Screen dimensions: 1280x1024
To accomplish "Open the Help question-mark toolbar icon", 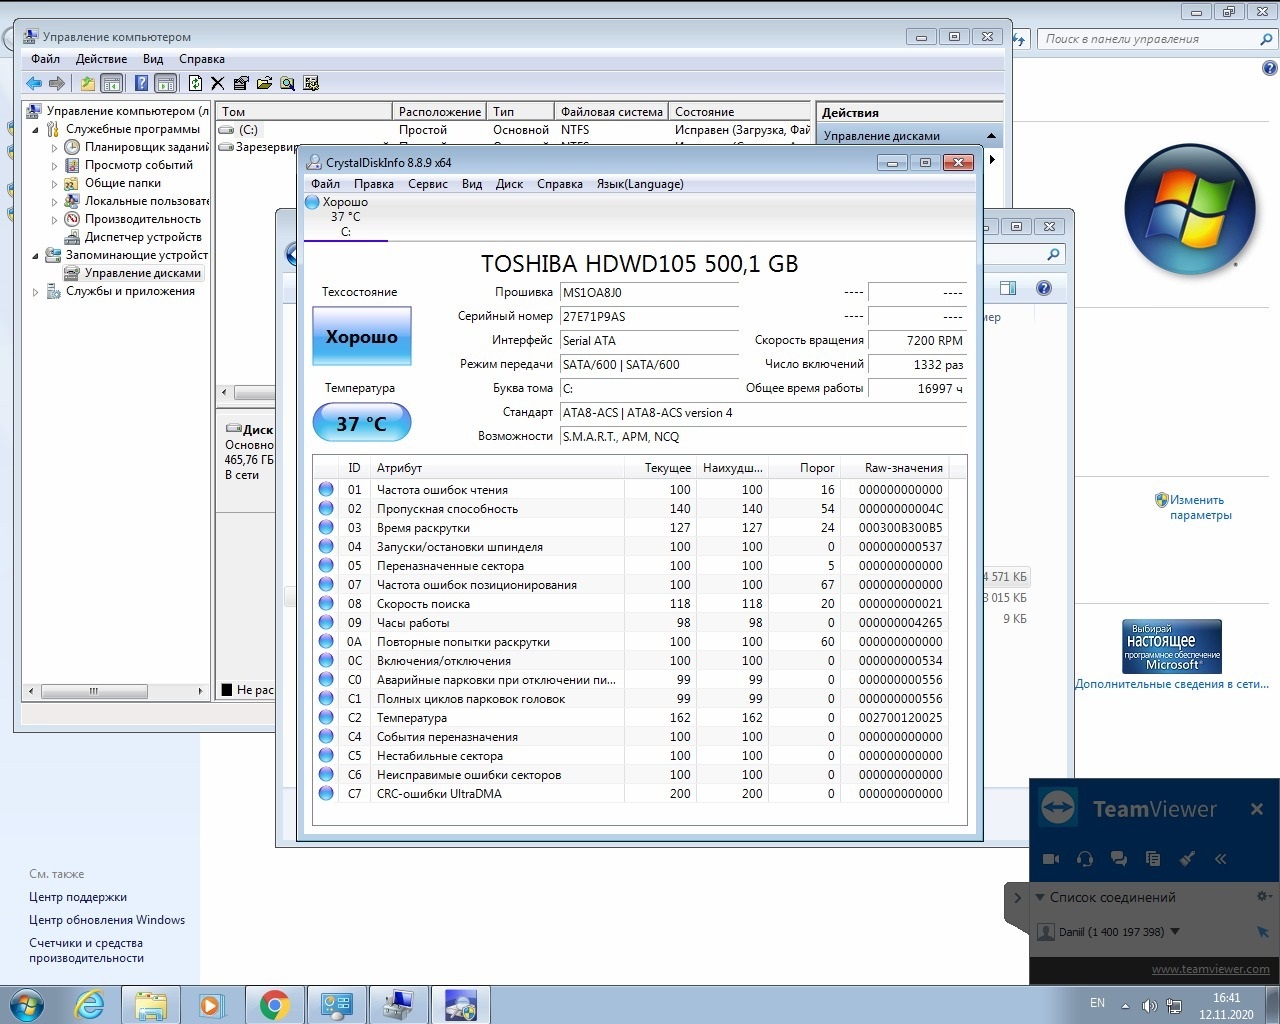I will coord(142,84).
